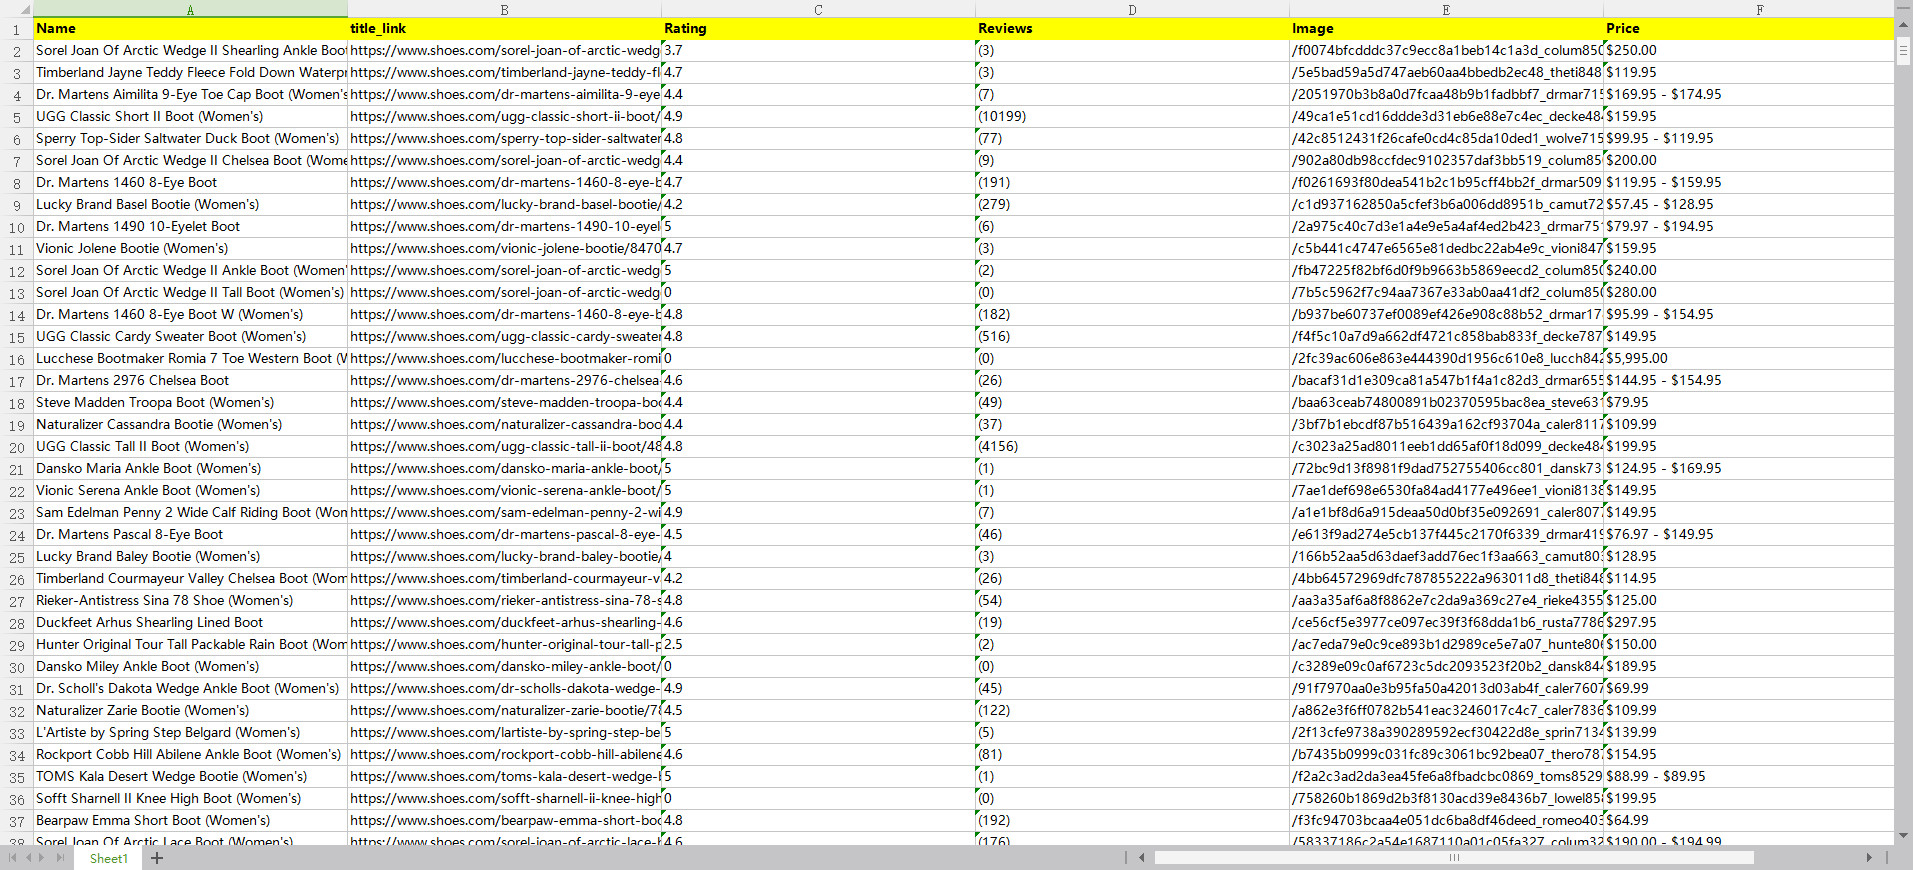Image resolution: width=1913 pixels, height=870 pixels.
Task: Select row 5 header
Action: click(16, 117)
